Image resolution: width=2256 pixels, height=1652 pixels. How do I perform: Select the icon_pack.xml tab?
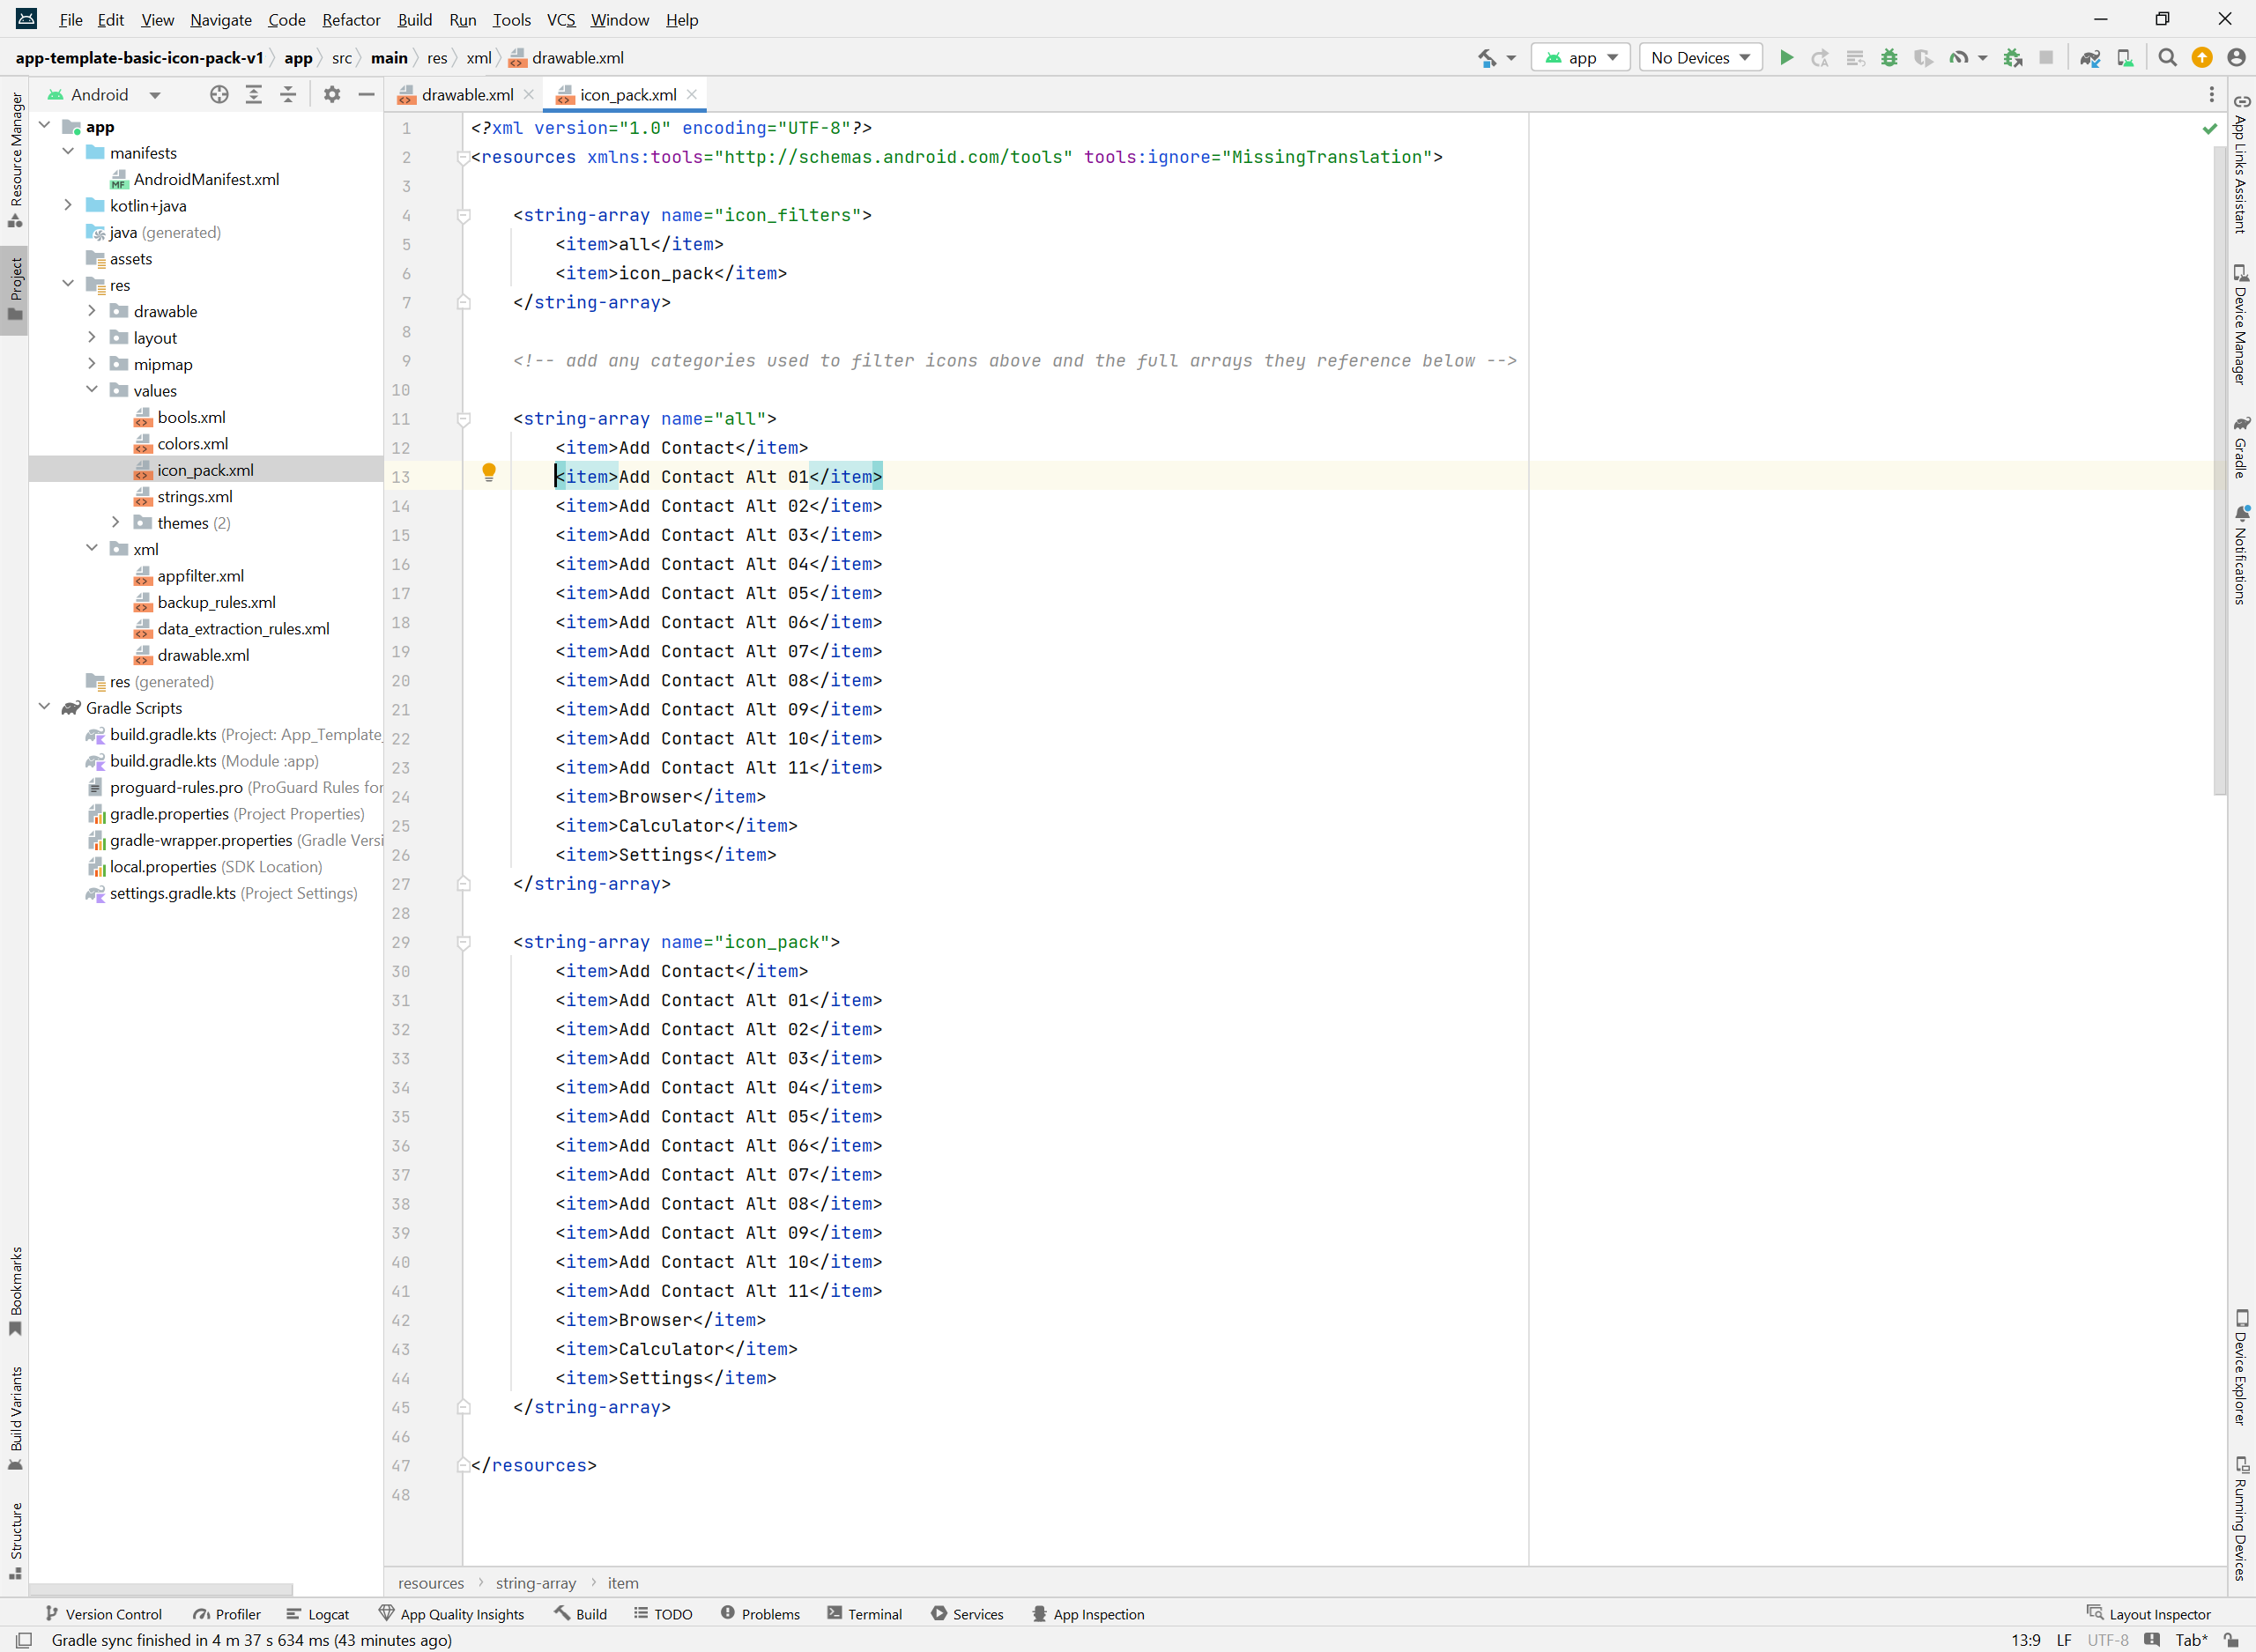(622, 94)
